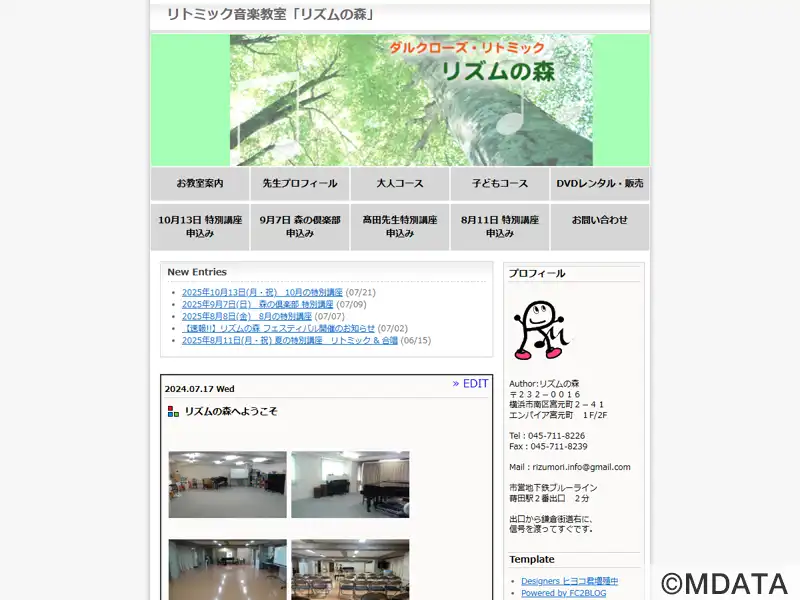The width and height of the screenshot is (800, 600).
Task: Open the photo with rows of chairs
Action: click(351, 569)
